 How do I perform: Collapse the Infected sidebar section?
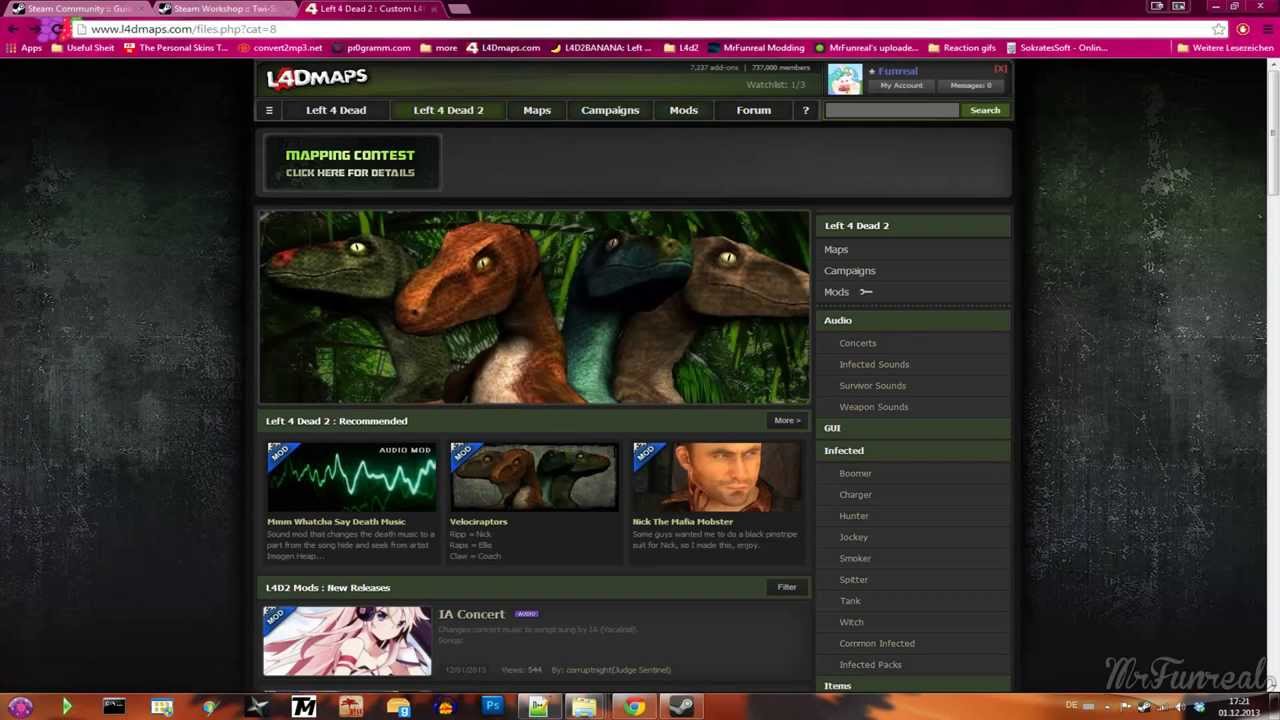pos(913,451)
